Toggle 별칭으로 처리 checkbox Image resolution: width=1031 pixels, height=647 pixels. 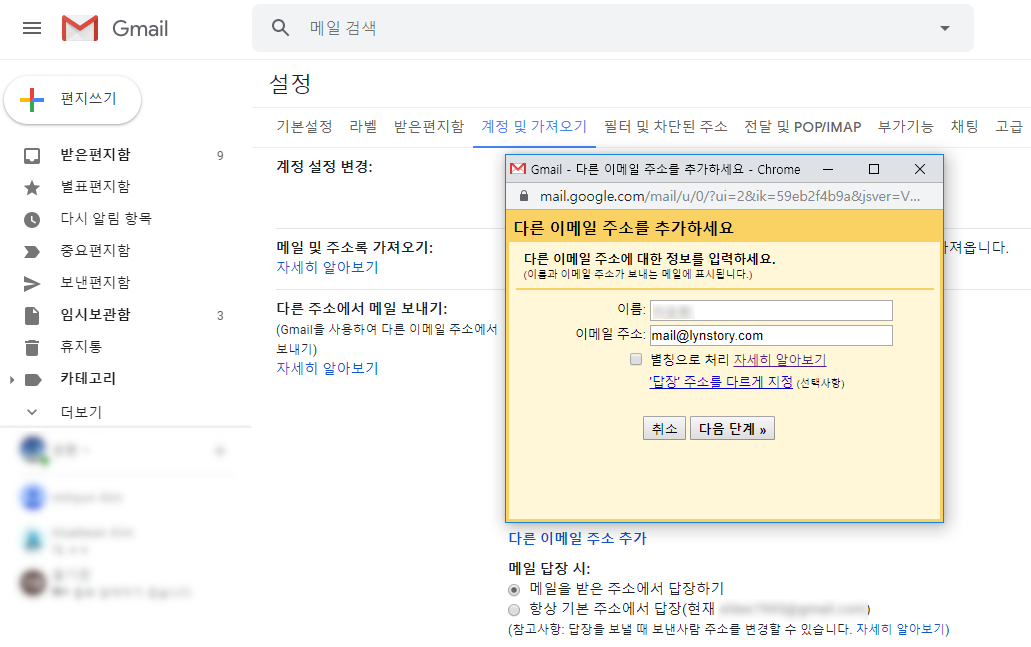(636, 359)
